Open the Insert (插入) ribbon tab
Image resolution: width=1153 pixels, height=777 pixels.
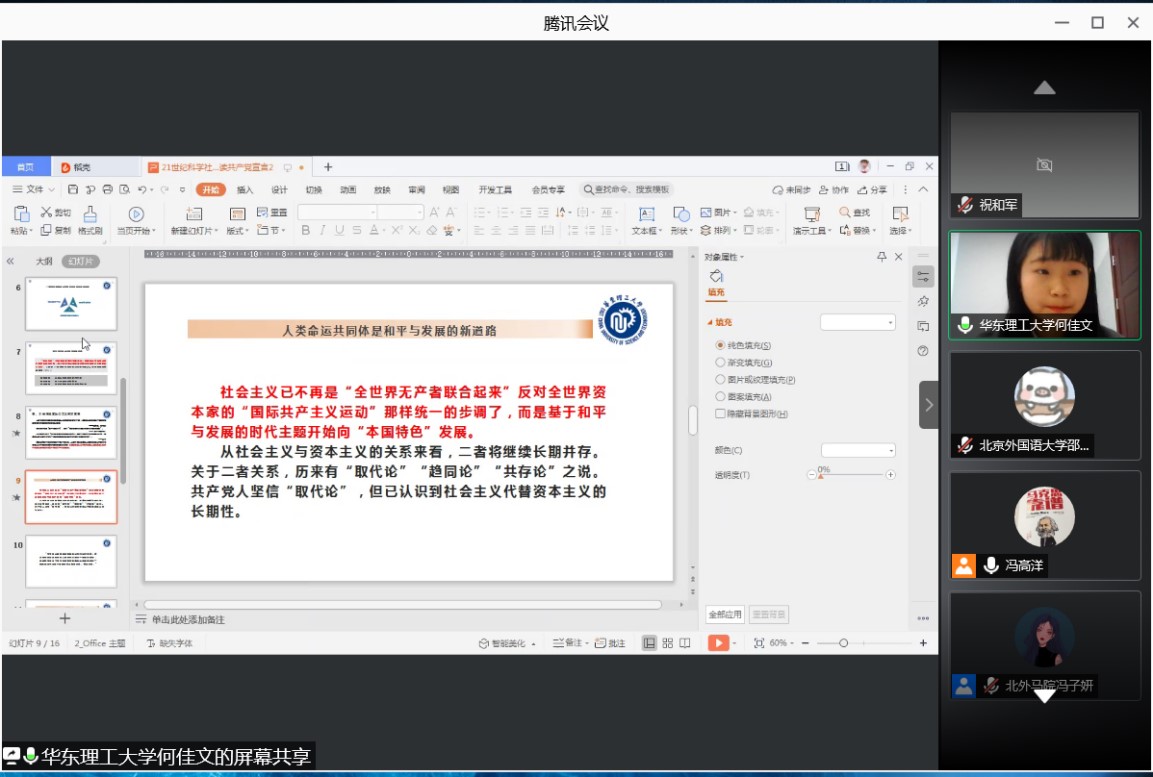tap(245, 190)
